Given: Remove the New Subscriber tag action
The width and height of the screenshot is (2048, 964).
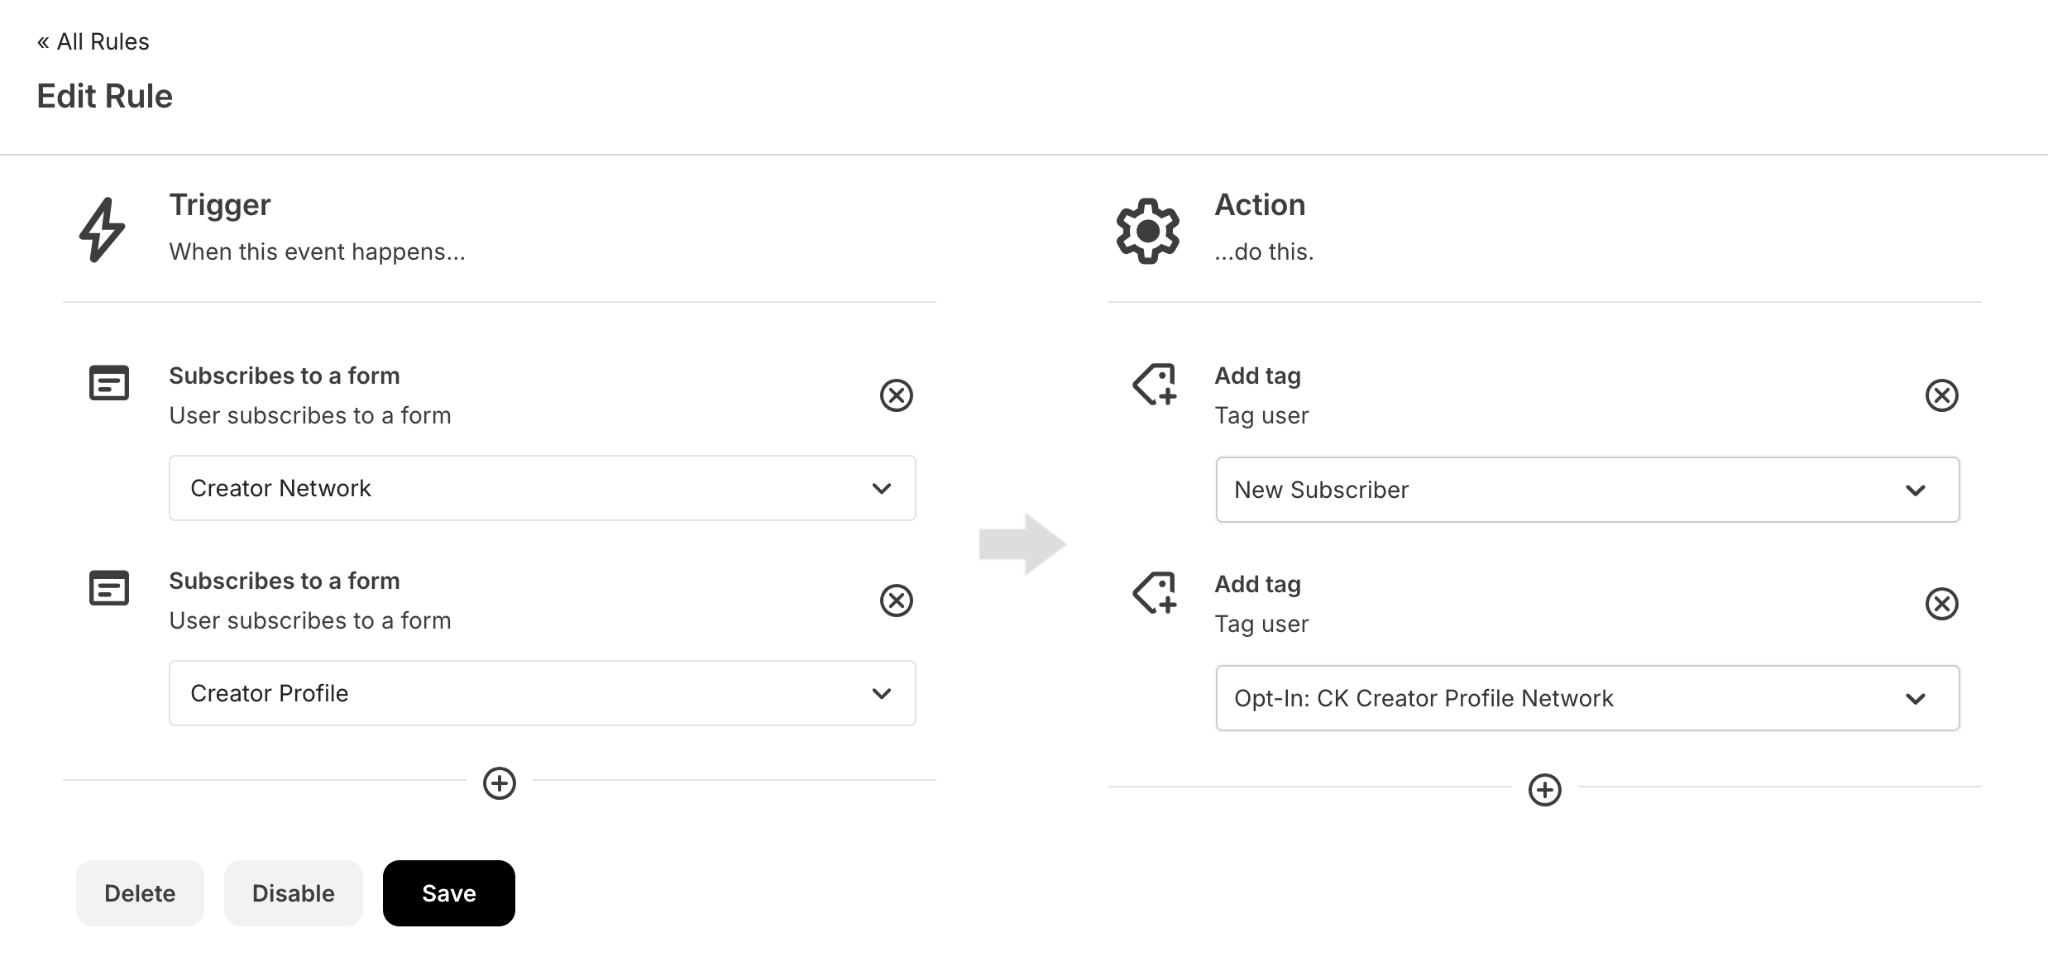Looking at the screenshot, I should 1941,395.
